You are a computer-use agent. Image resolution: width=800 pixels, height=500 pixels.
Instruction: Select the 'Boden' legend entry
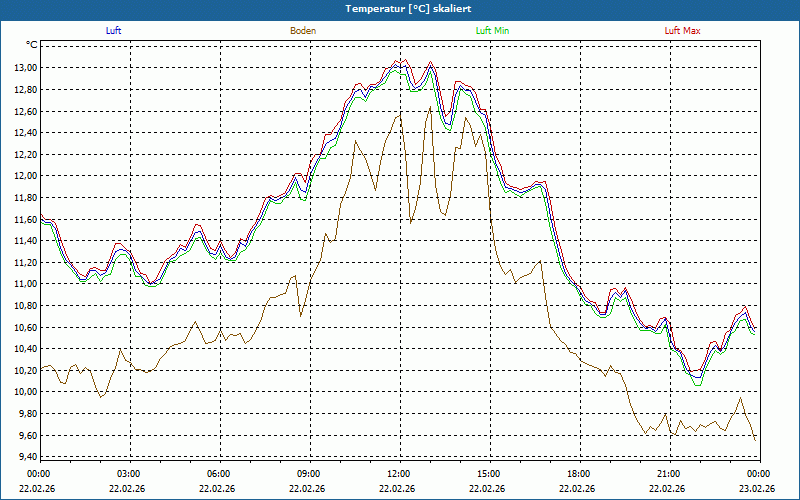(x=303, y=31)
